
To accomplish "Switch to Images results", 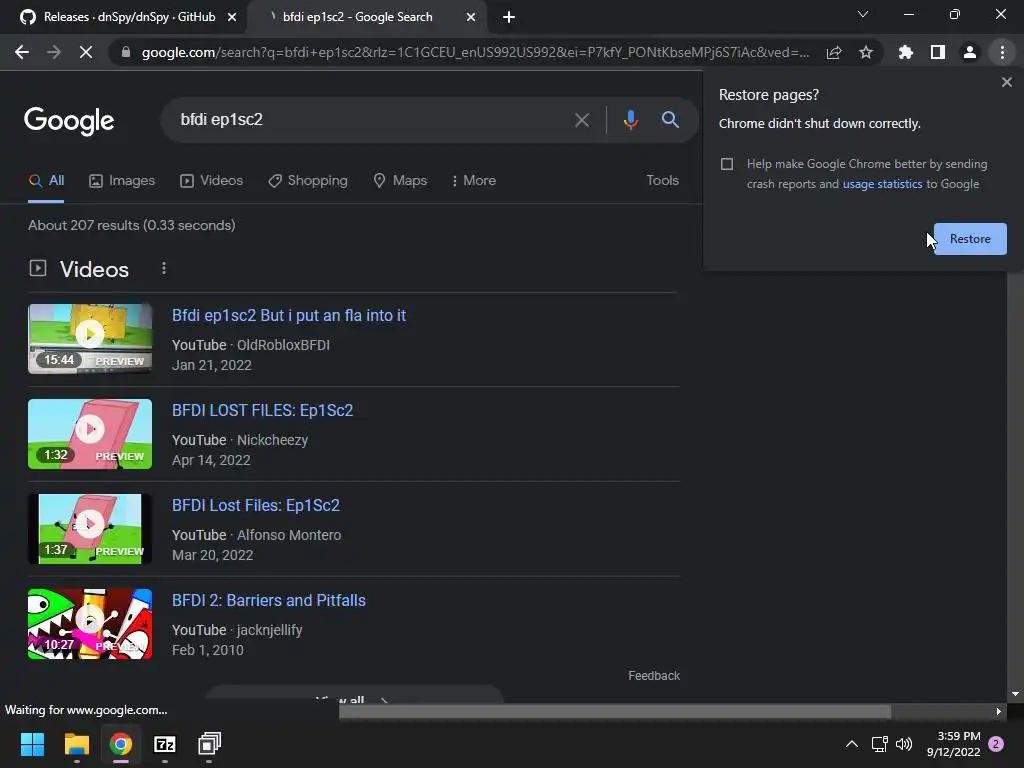I will coord(122,181).
